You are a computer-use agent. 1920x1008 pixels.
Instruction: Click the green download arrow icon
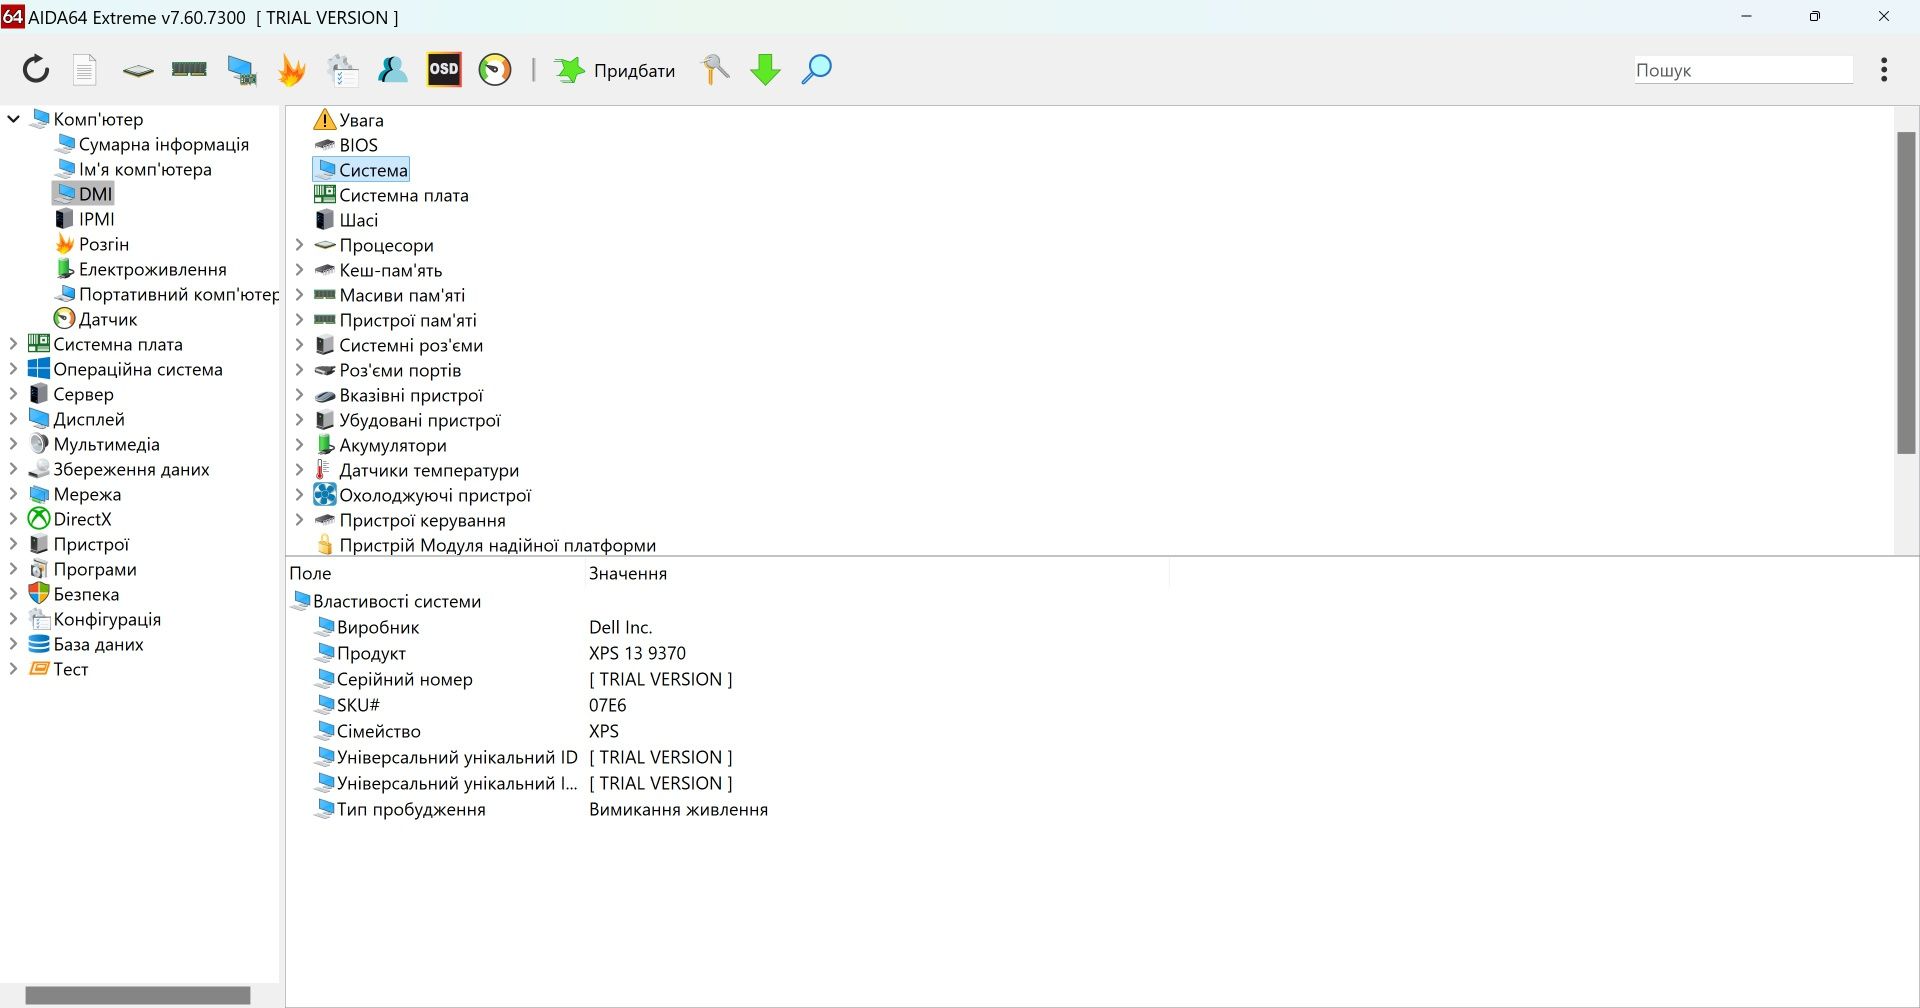click(x=766, y=69)
